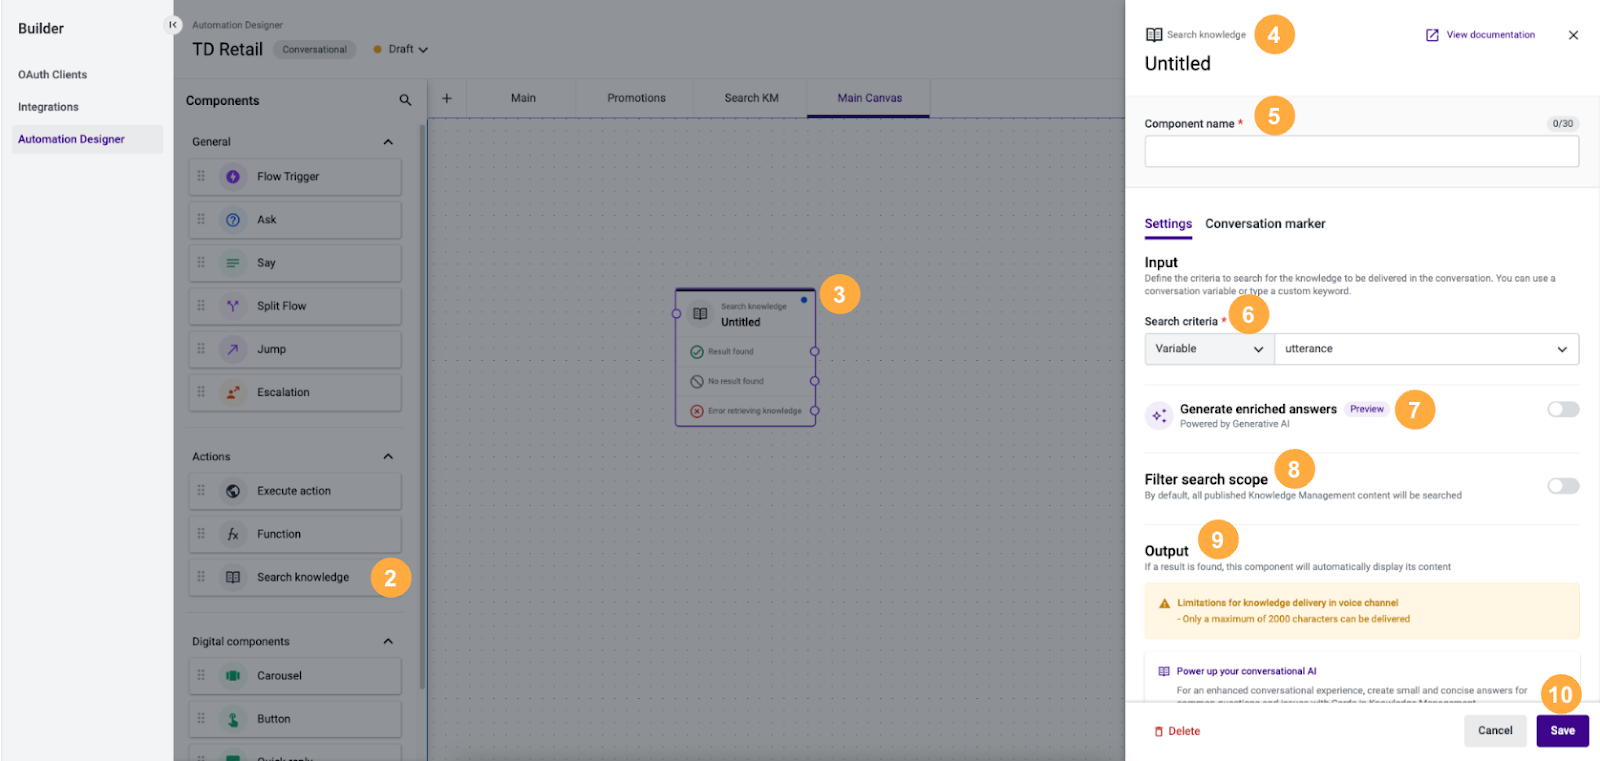Image resolution: width=1600 pixels, height=761 pixels.
Task: Open Integrations in Builder menu
Action: [x=48, y=107]
